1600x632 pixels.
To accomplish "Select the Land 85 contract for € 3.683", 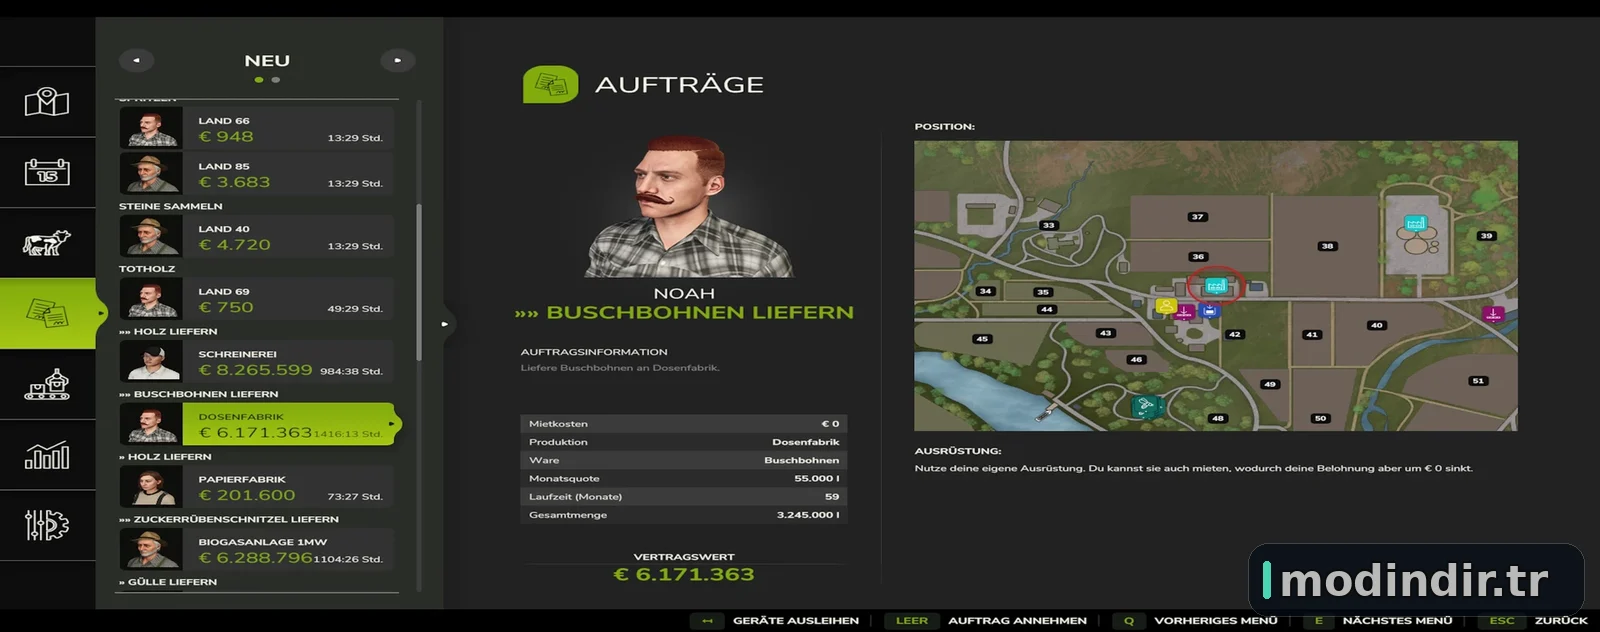I will pos(256,173).
